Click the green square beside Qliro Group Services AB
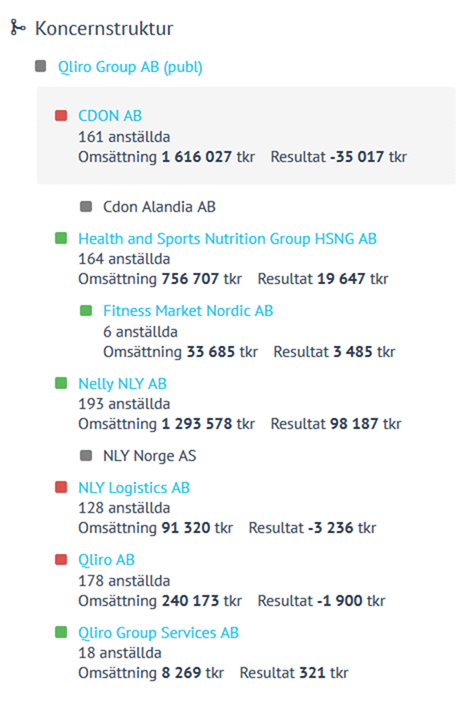The width and height of the screenshot is (456, 707). (61, 632)
